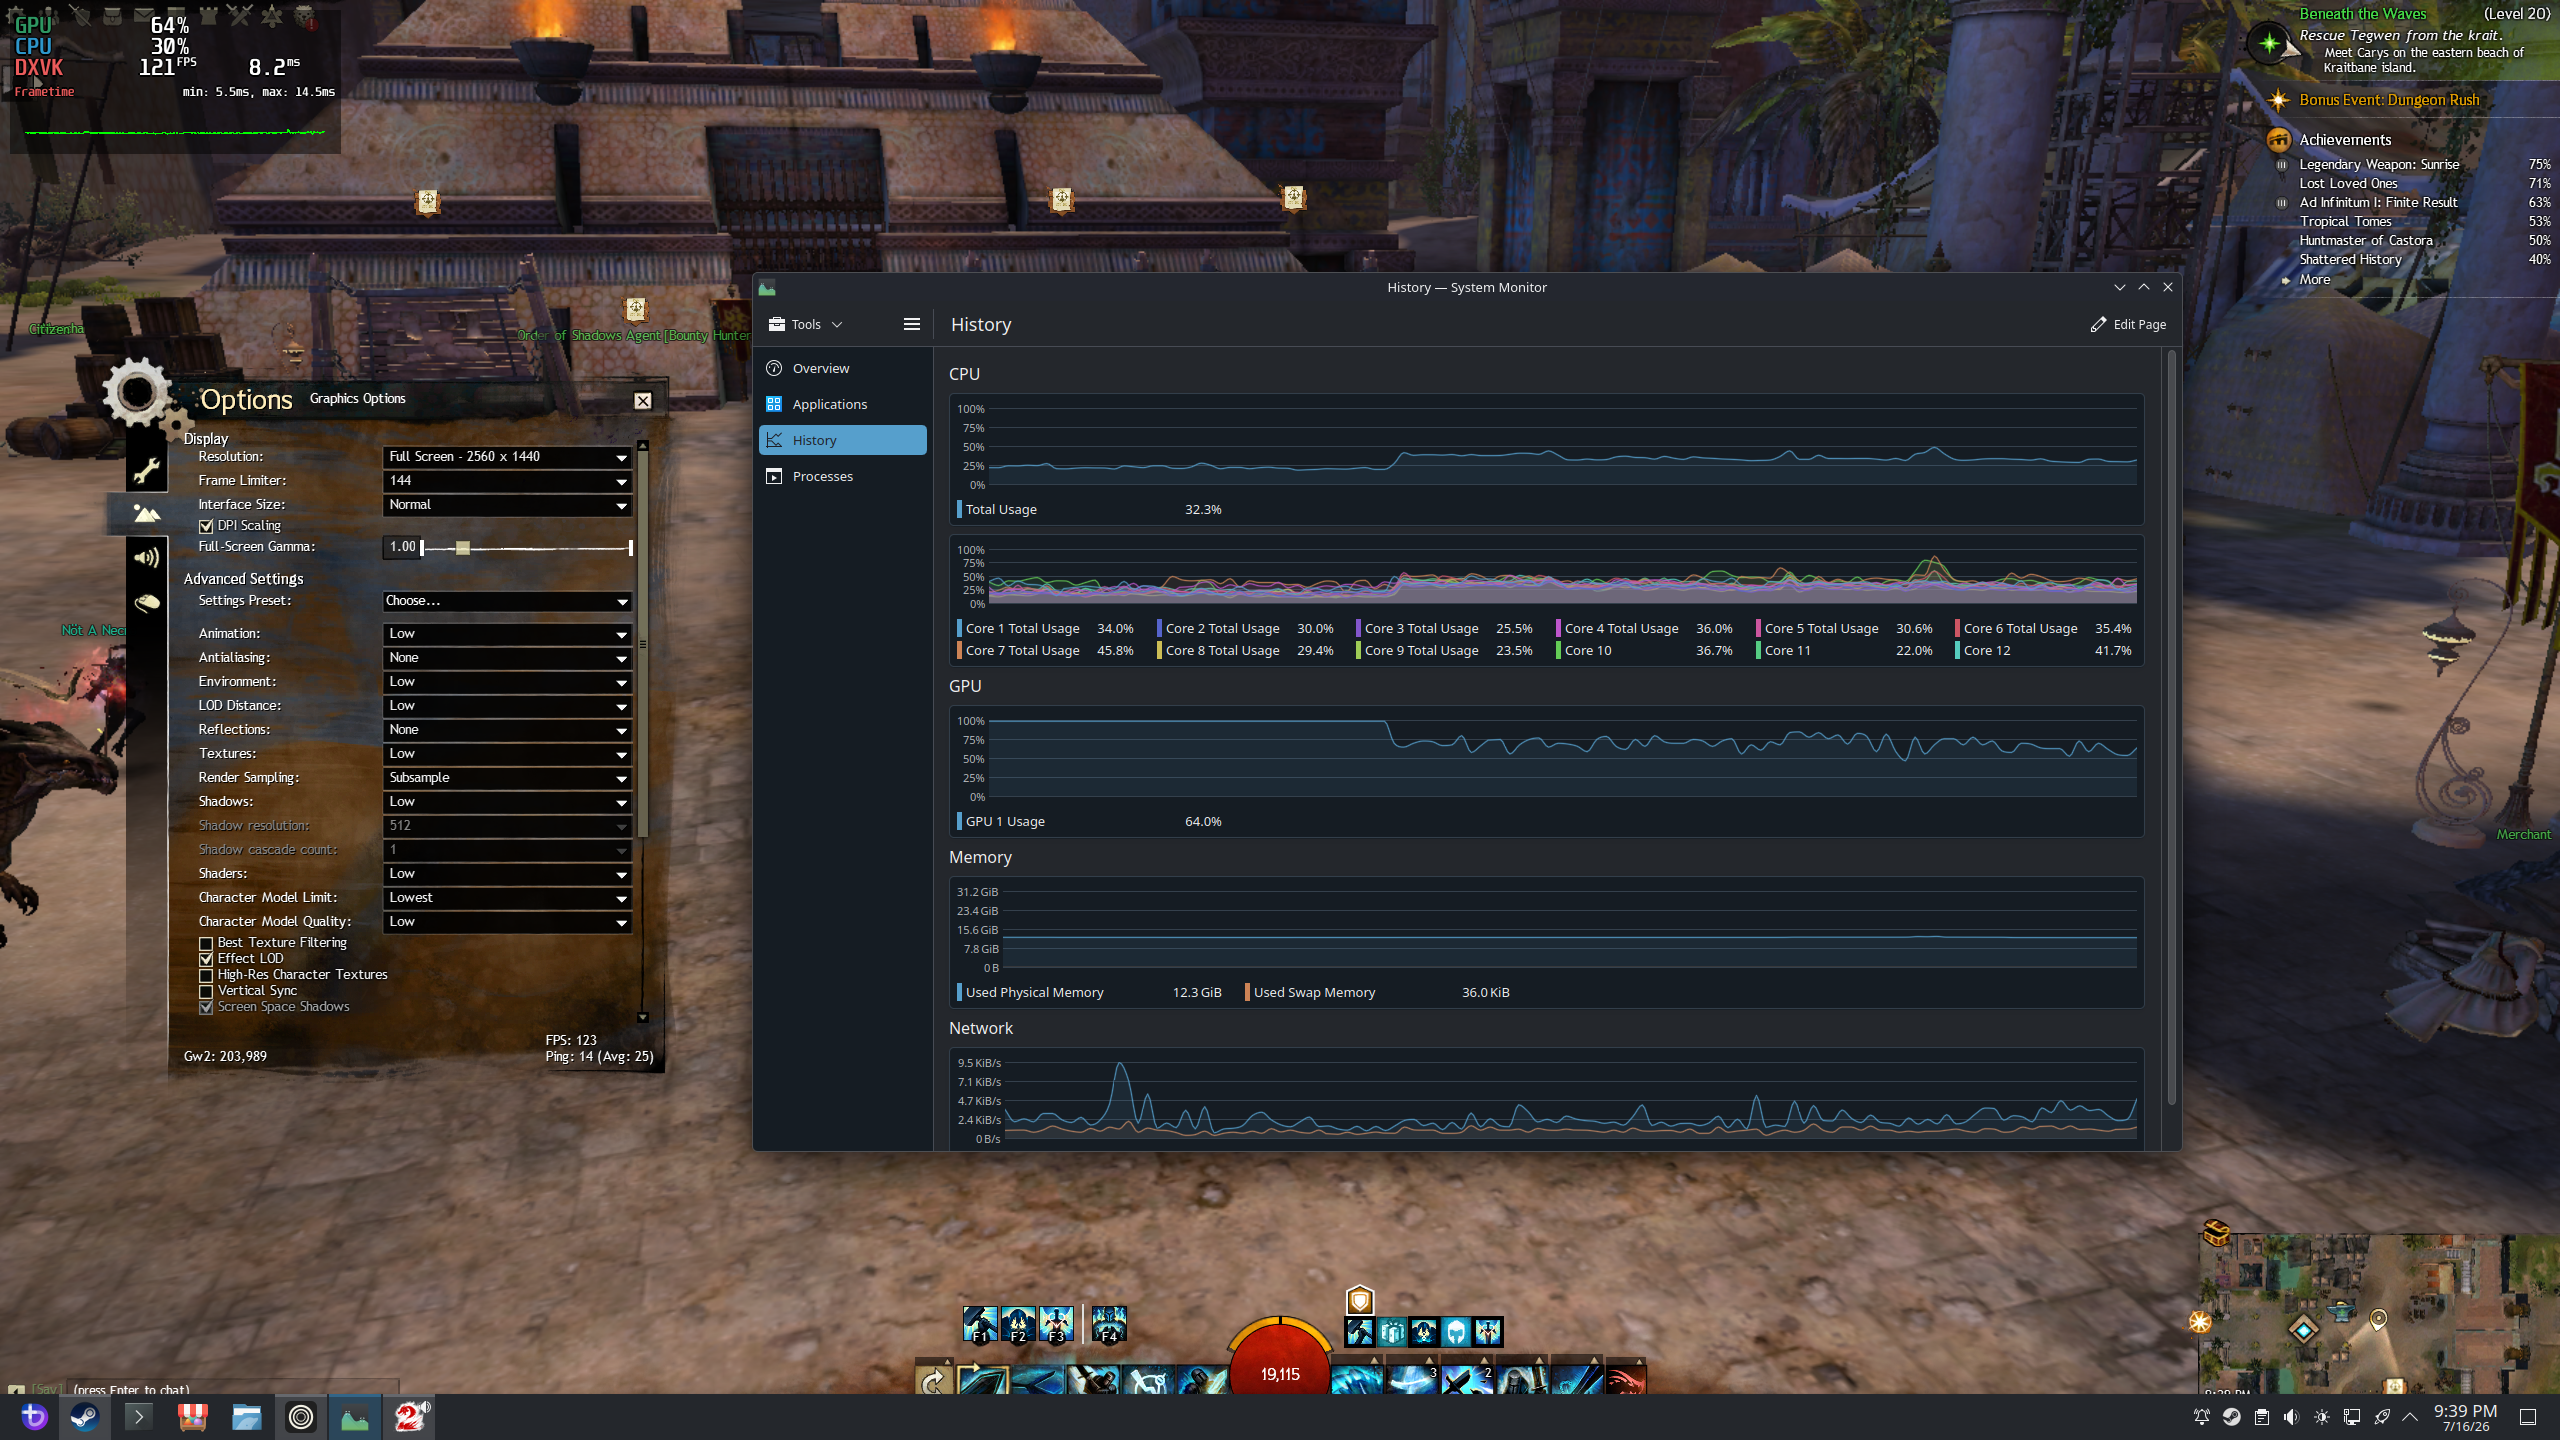Click More under Achievements list
Viewport: 2560px width, 1440px height.
pos(2314,280)
